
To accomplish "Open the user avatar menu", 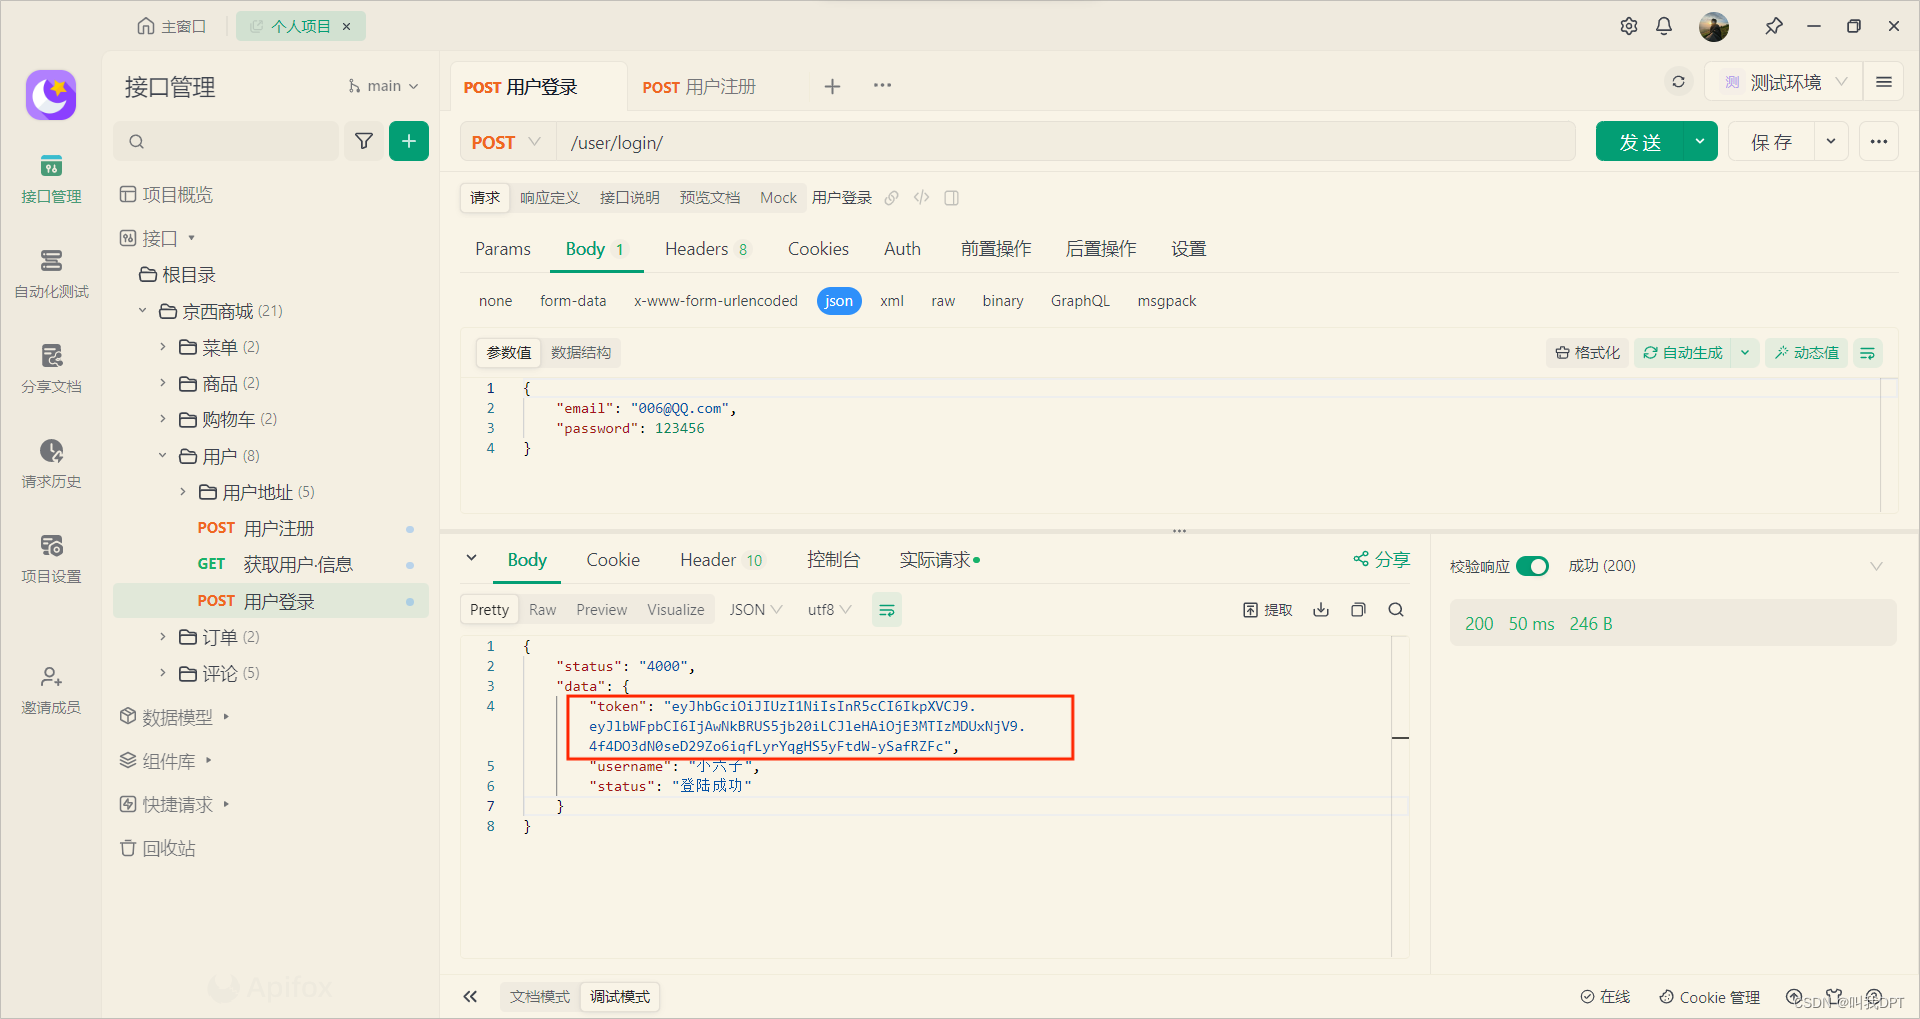I will tap(1714, 26).
